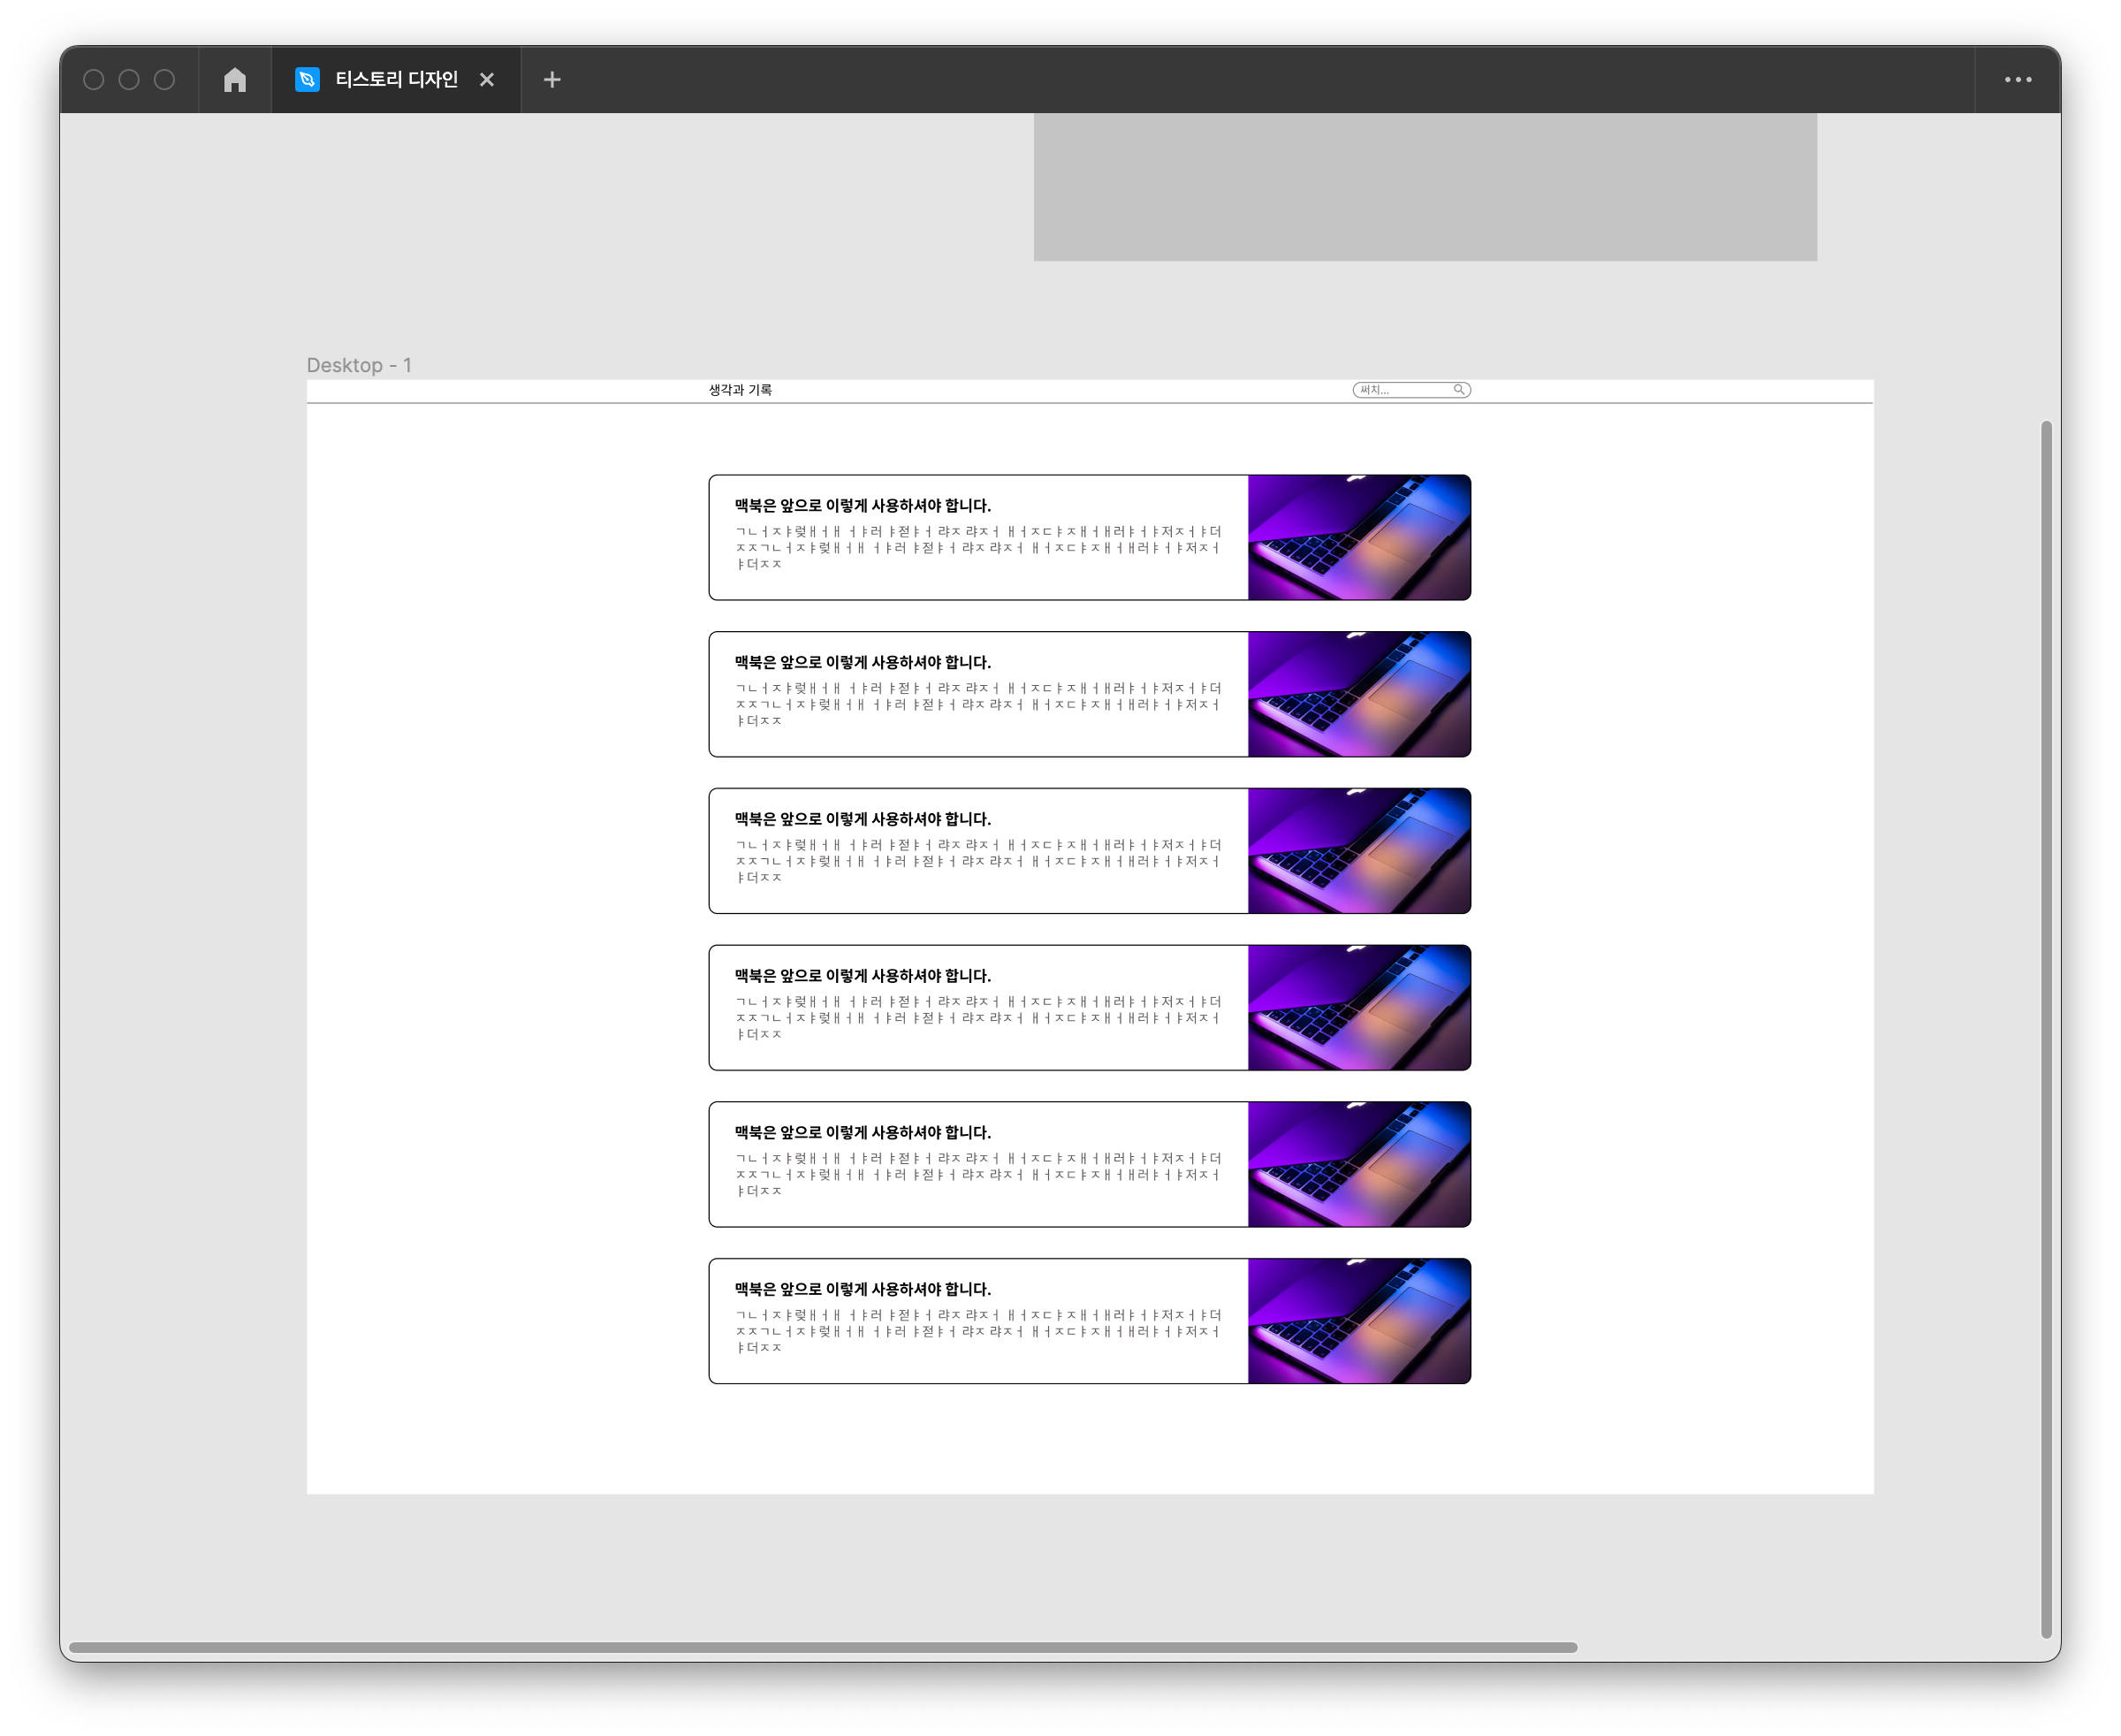Select the gray rectangle above the frame
The width and height of the screenshot is (2121, 1736).
pyautogui.click(x=1424, y=187)
